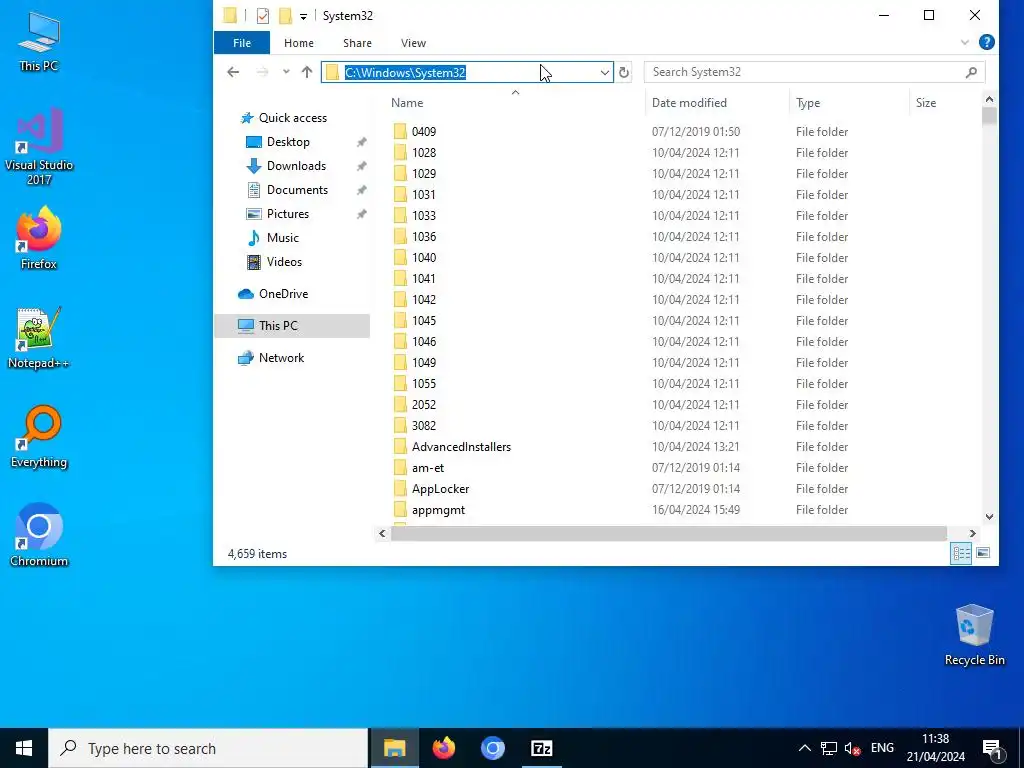Image resolution: width=1024 pixels, height=768 pixels.
Task: Select the appmgmt folder
Action: (438, 509)
